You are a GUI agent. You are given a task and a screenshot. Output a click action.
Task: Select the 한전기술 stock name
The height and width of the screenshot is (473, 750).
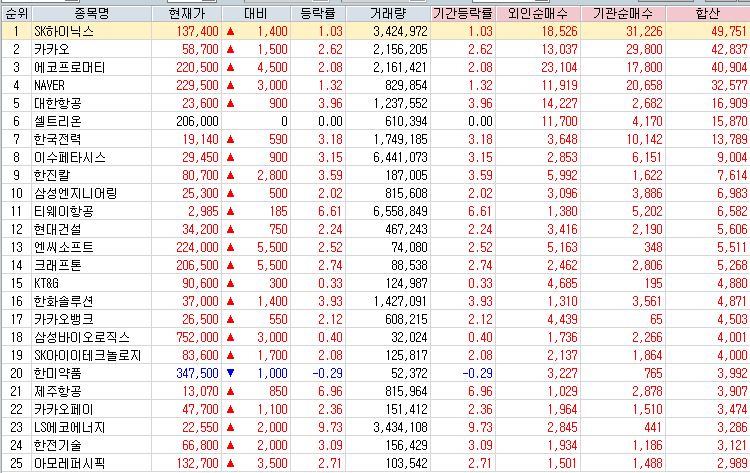[x=57, y=445]
